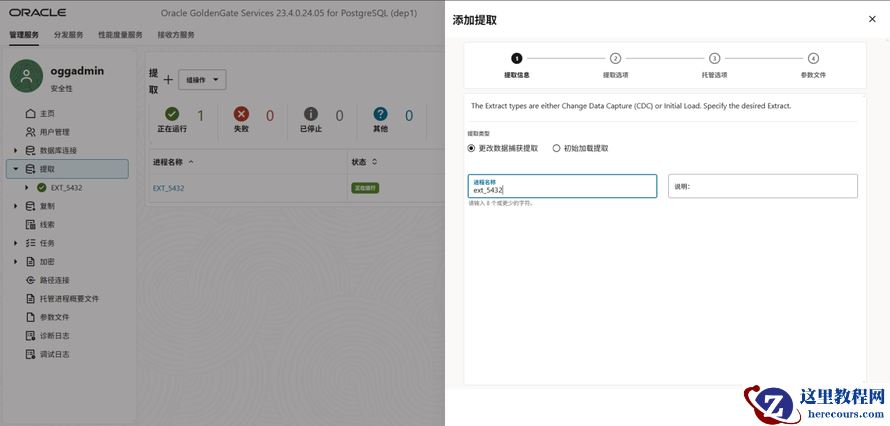
Task: Click the oggadmin username text
Action: tap(77, 71)
